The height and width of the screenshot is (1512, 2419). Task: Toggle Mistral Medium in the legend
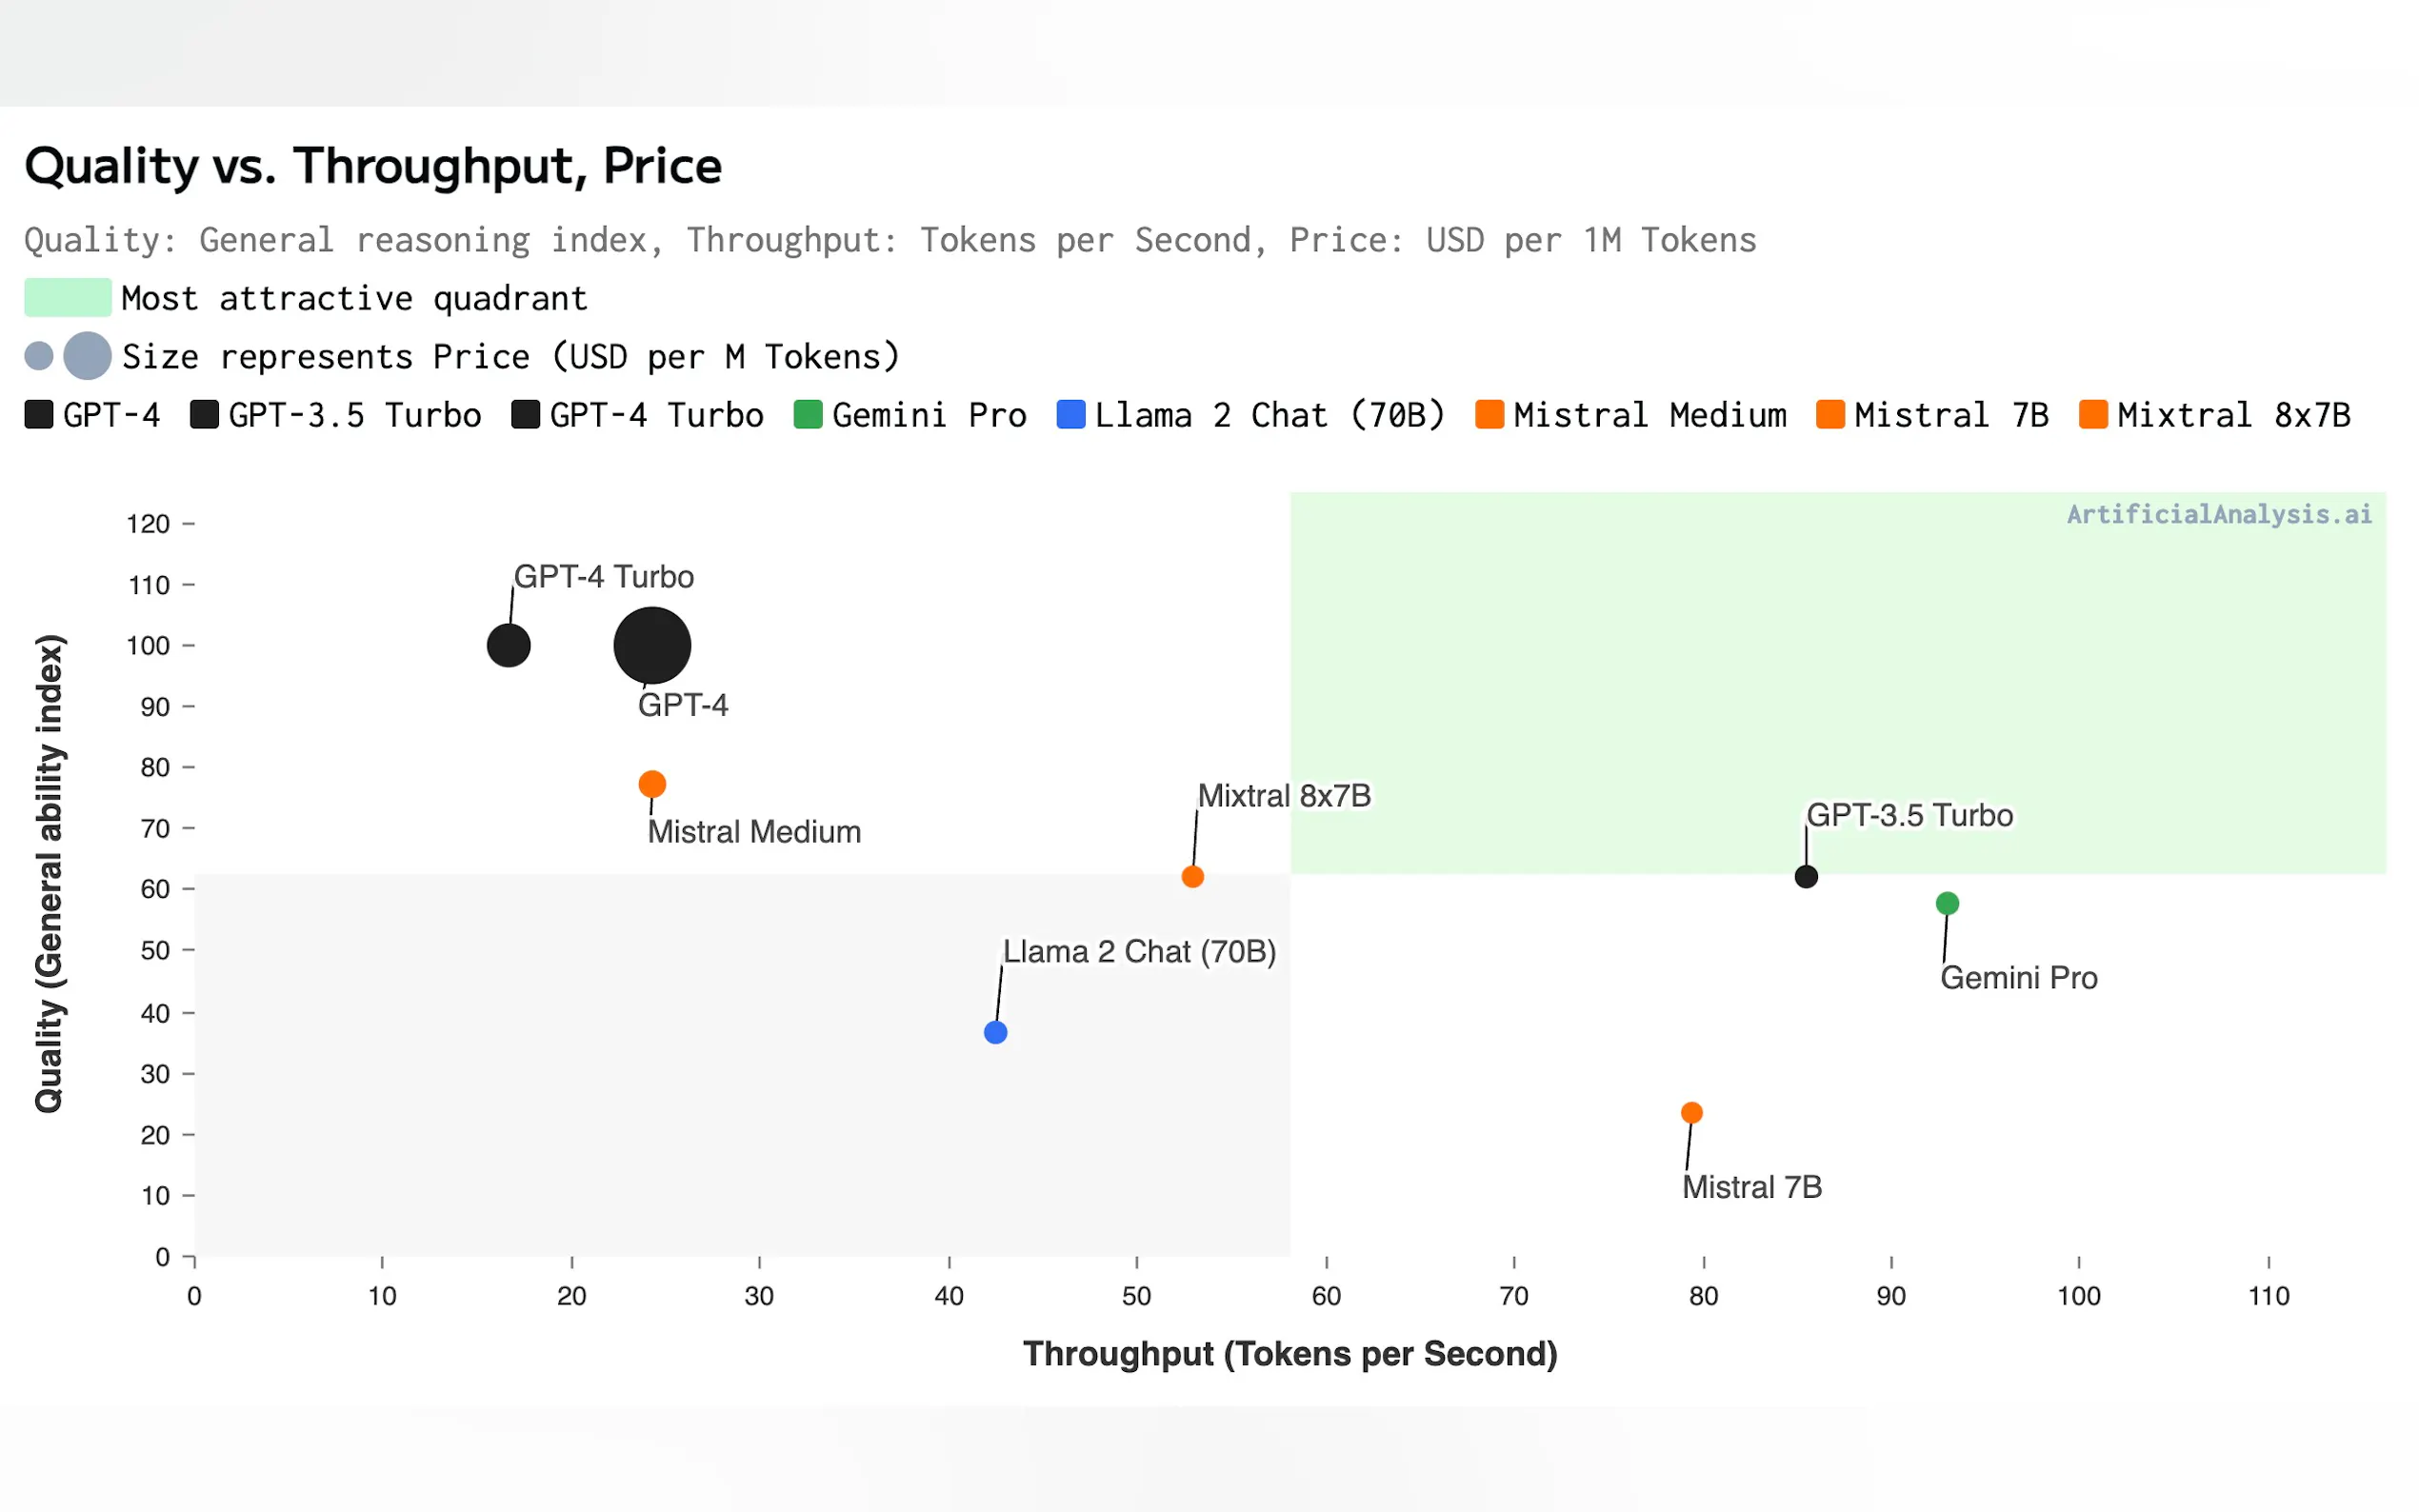click(1631, 415)
